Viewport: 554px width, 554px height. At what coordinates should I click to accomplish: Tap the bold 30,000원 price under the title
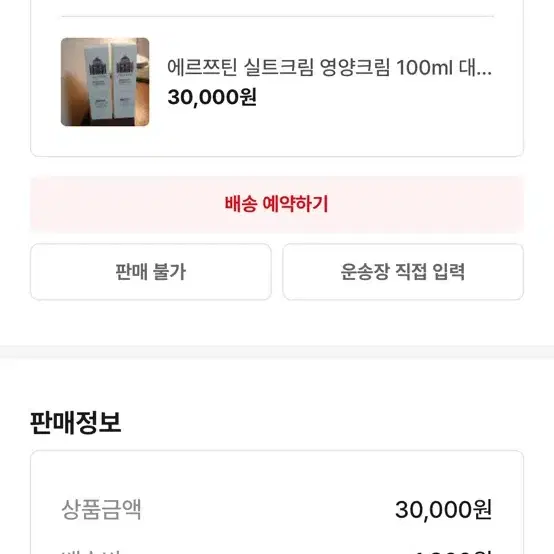coord(212,97)
